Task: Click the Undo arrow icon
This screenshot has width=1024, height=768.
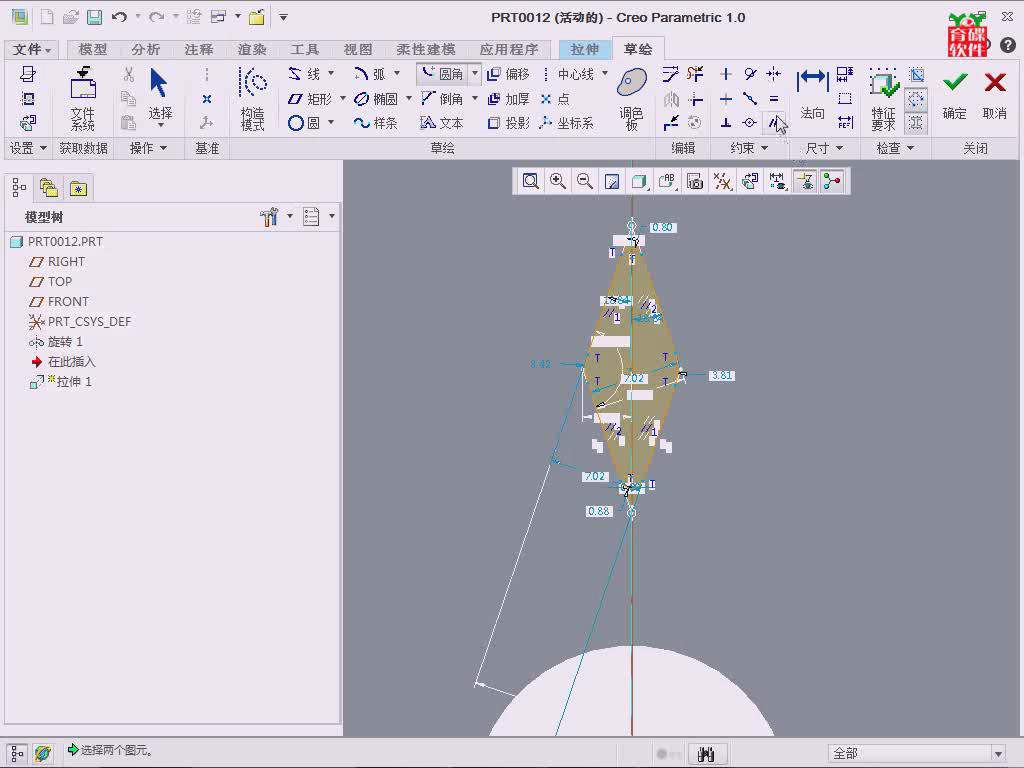Action: pos(119,17)
